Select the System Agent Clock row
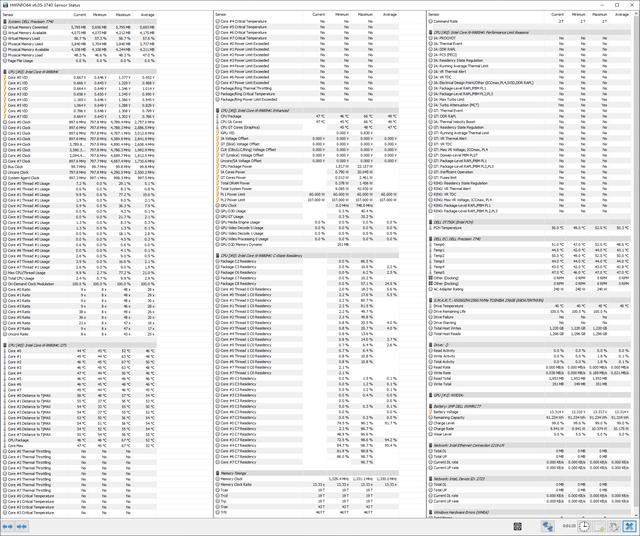 click(x=79, y=178)
